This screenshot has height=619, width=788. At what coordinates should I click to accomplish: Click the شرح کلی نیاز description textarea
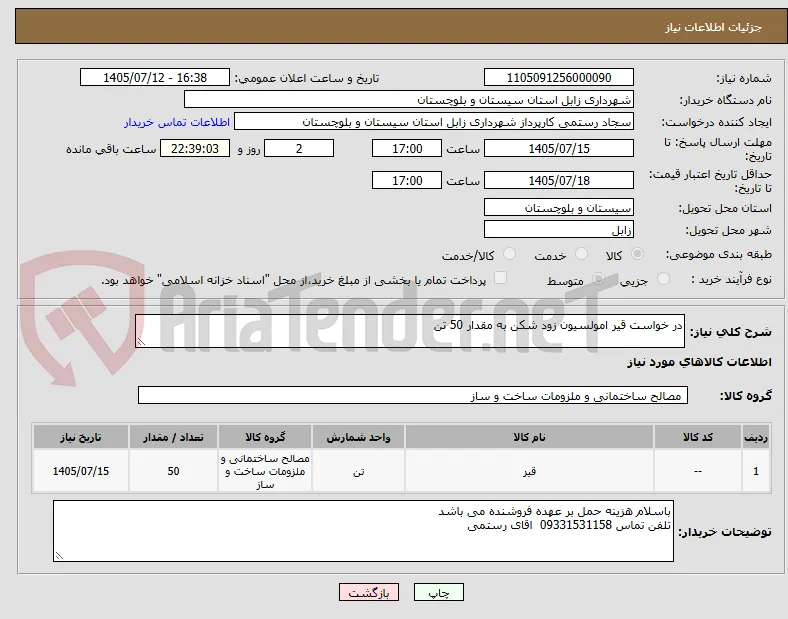click(410, 331)
